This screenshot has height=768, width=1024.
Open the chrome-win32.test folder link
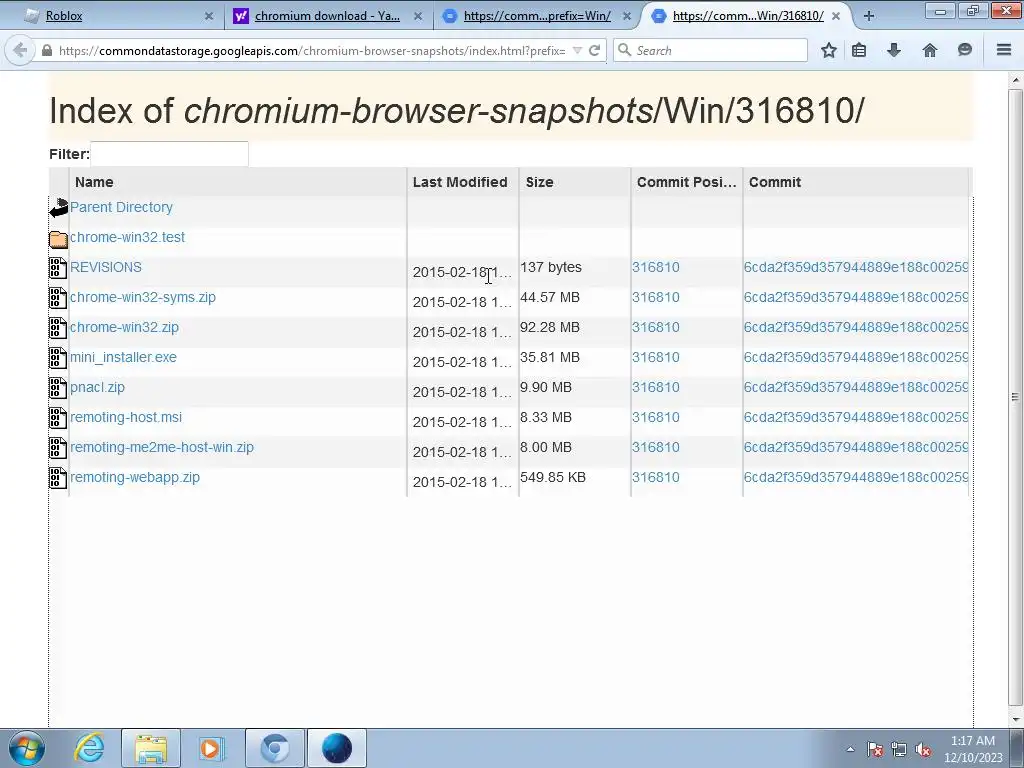127,237
